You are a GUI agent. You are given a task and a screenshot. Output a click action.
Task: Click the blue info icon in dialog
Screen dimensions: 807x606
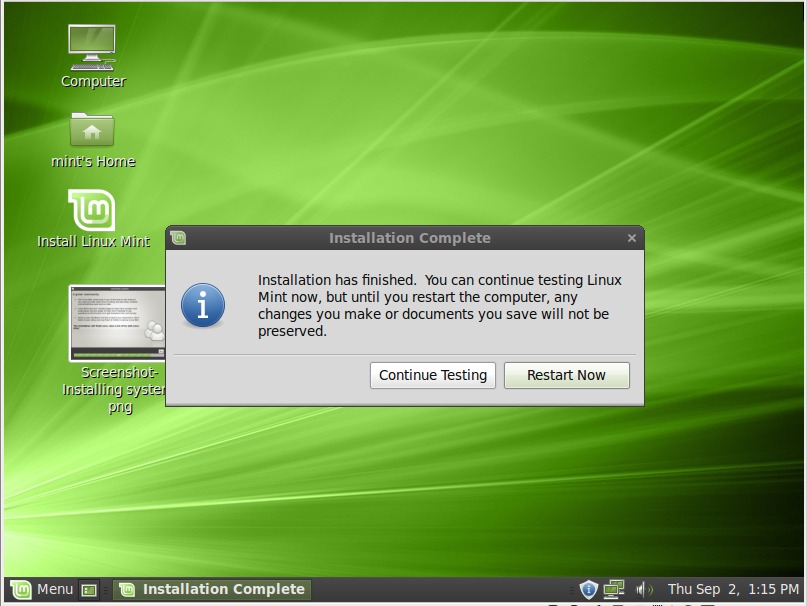(x=203, y=305)
